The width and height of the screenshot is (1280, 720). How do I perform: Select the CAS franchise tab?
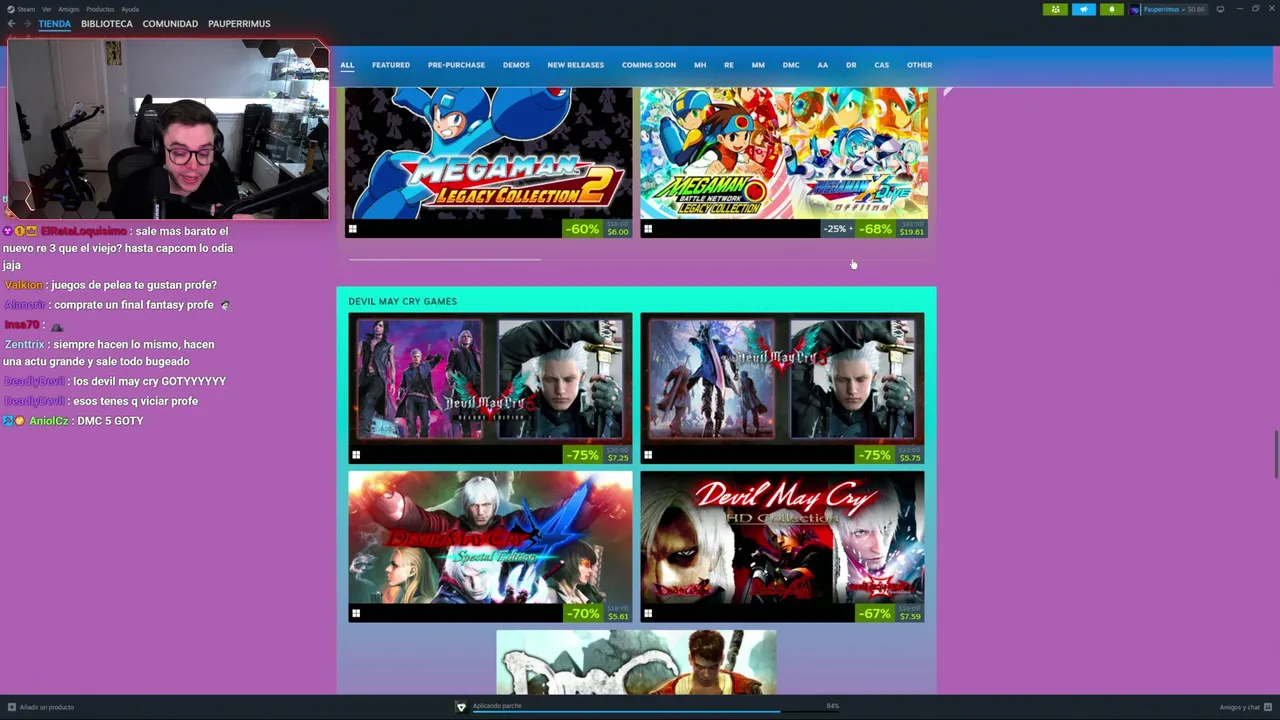[x=881, y=65]
